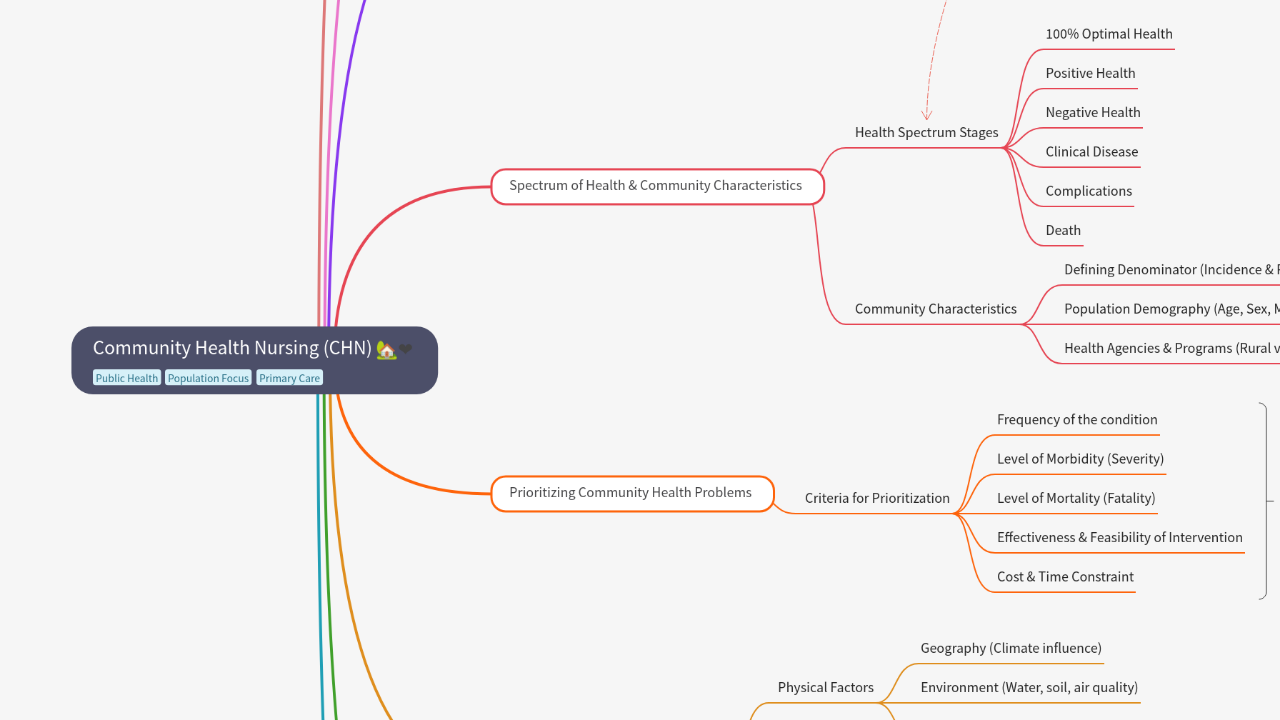Click the Geography (Climate influence) node
This screenshot has width=1280, height=720.
(x=1011, y=648)
